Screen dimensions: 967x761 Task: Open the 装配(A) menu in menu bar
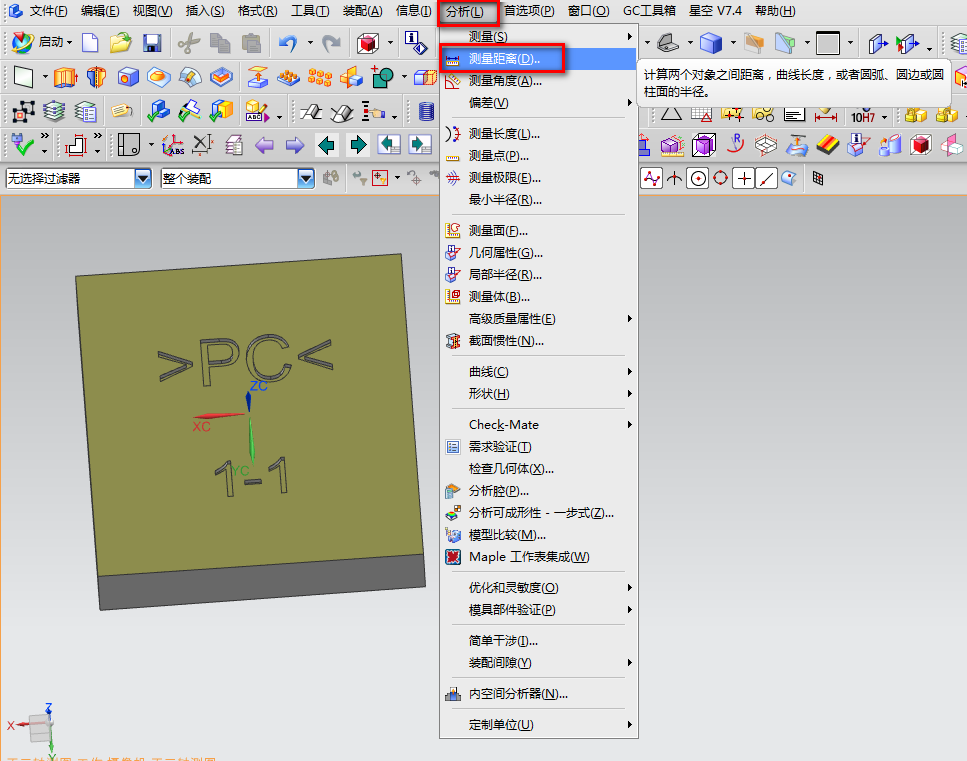[x=362, y=11]
